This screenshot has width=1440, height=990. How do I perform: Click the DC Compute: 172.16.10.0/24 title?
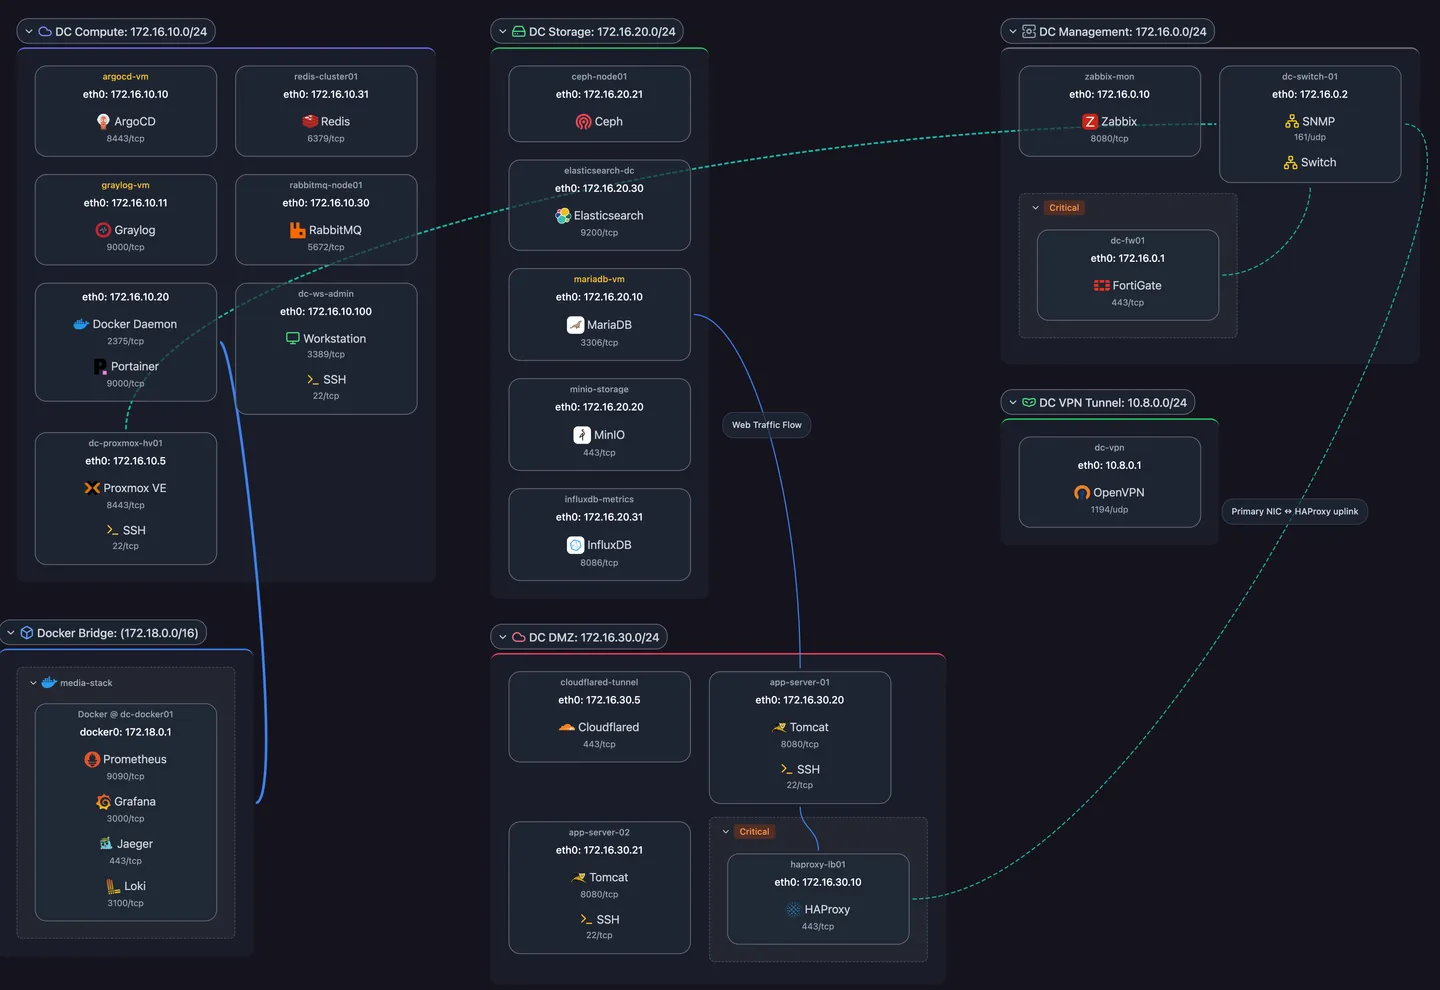[131, 32]
